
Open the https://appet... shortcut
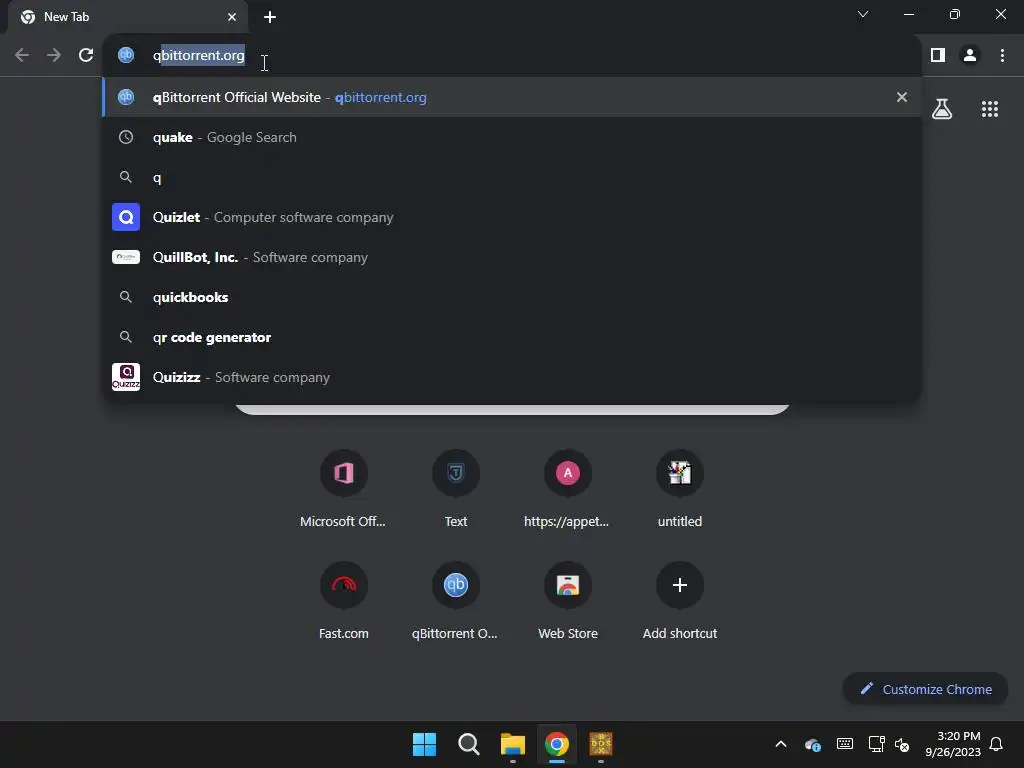click(x=568, y=488)
